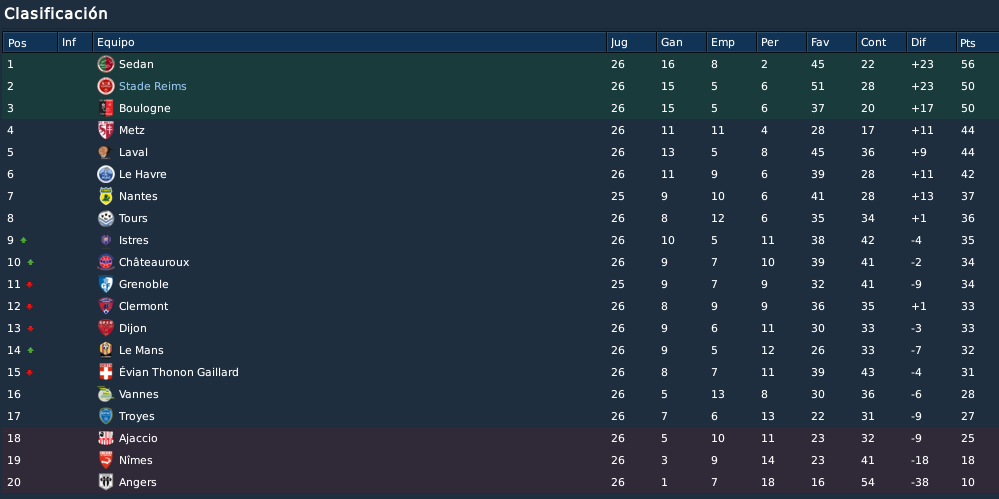Click the Nantes yellow club badge
Image resolution: width=999 pixels, height=499 pixels.
[106, 196]
